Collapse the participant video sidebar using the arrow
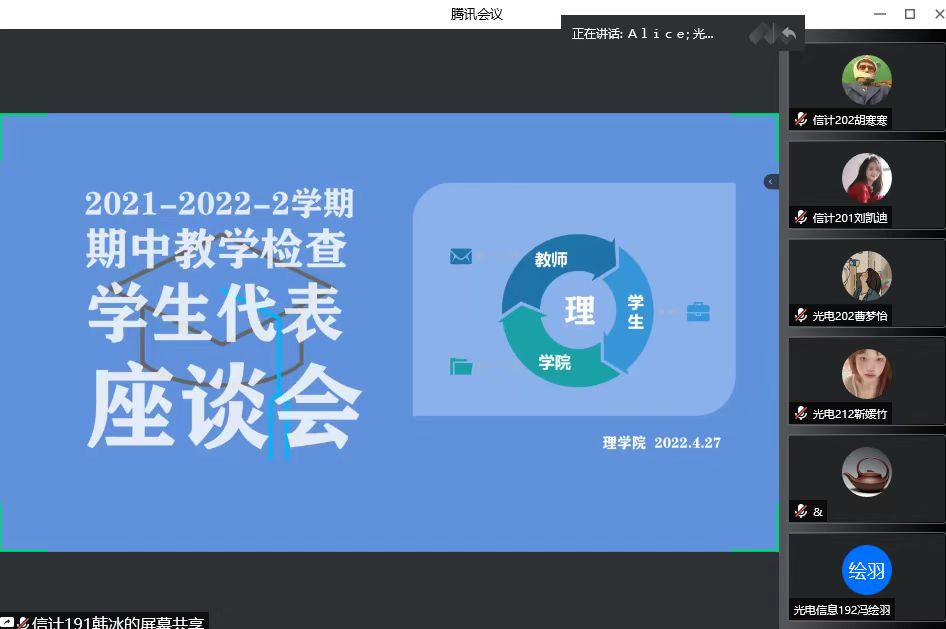946x629 pixels. (x=771, y=182)
